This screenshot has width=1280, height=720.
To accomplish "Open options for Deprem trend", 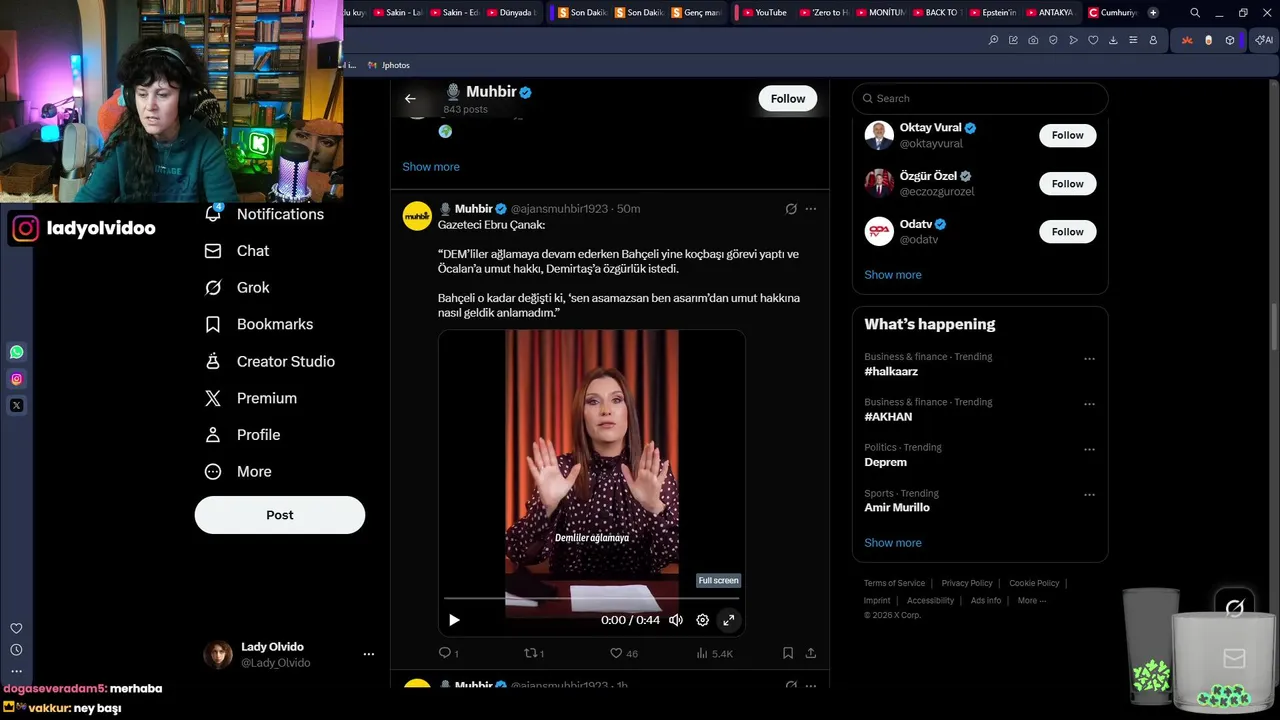I will pos(1089,450).
